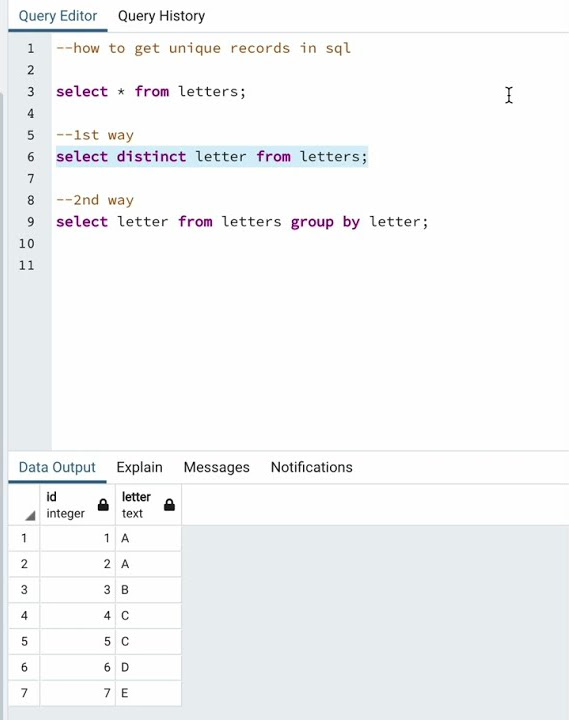
Task: Click the id cell with value 5
Action: (x=78, y=641)
